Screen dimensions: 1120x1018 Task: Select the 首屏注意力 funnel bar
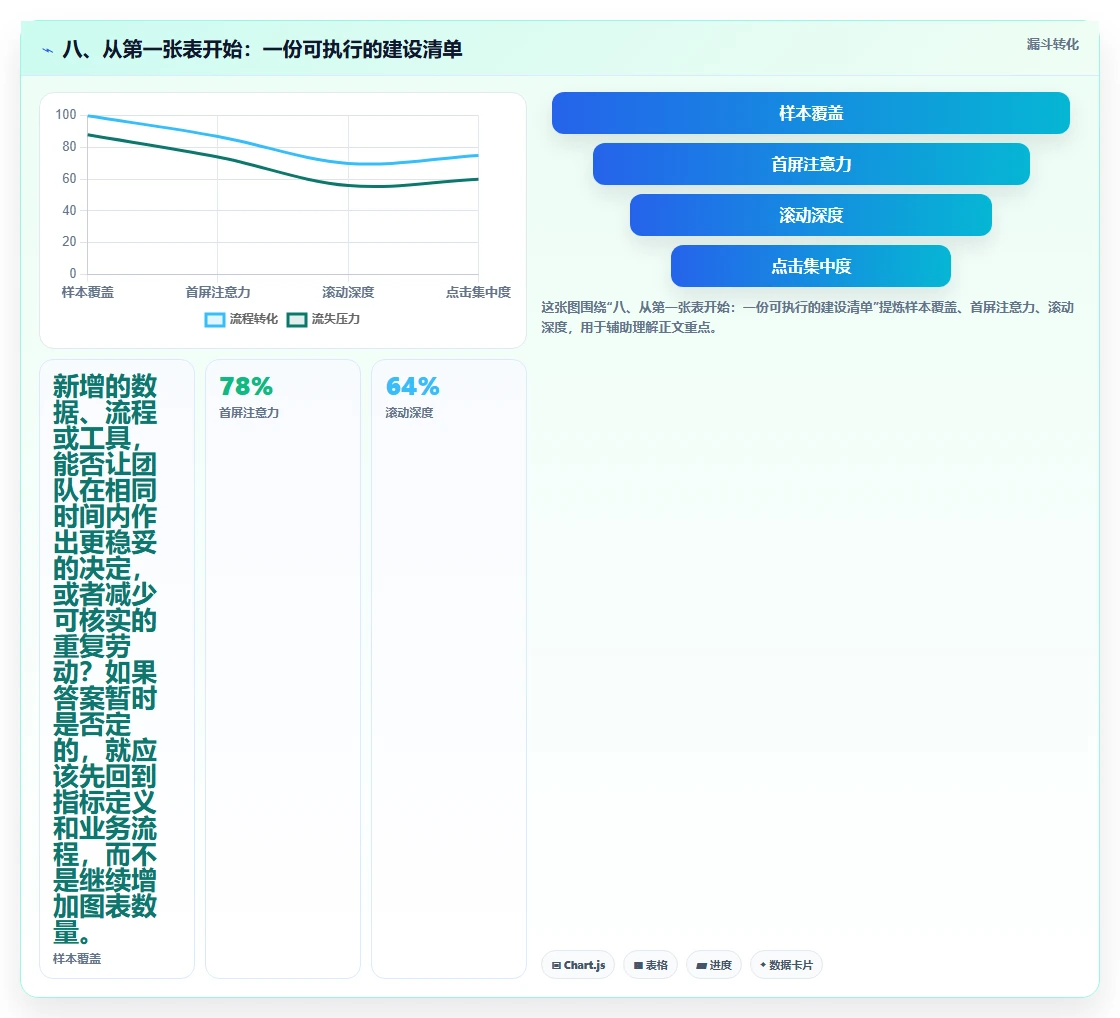coord(811,164)
